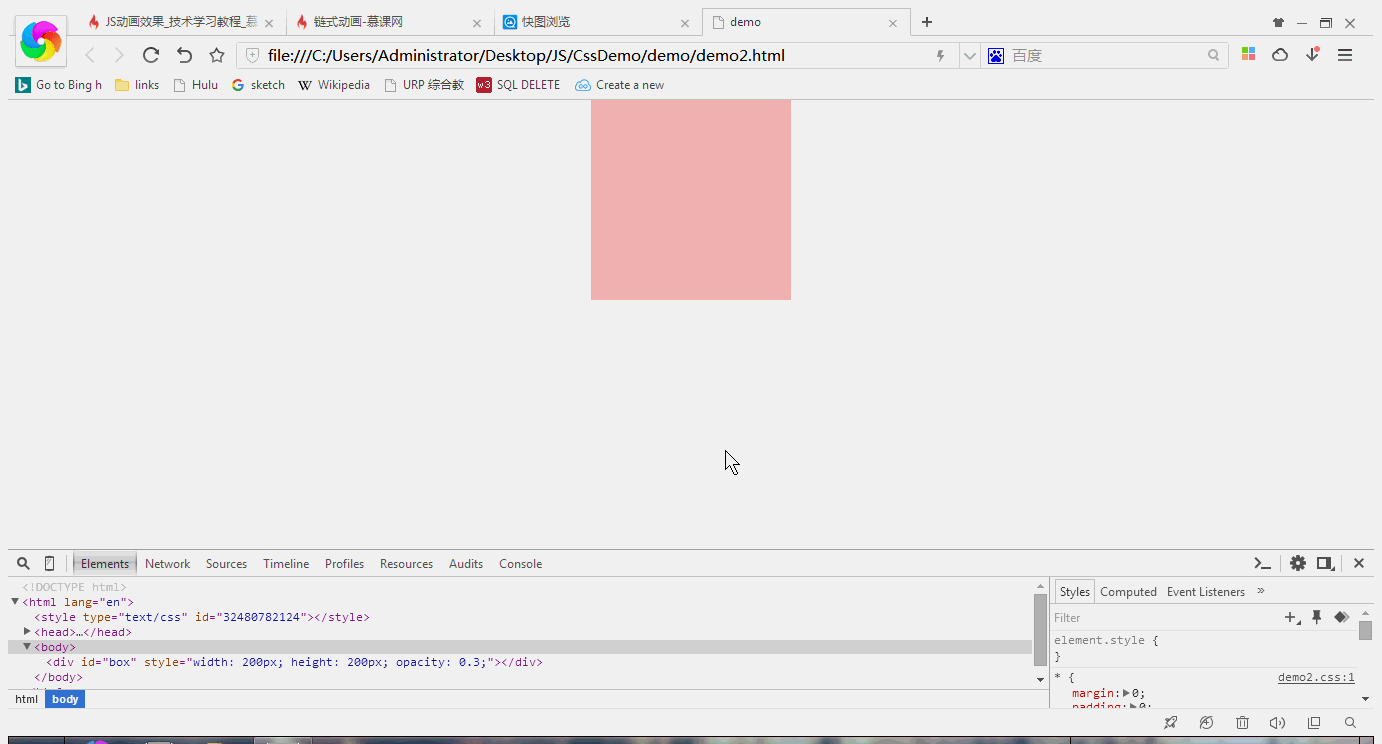Image resolution: width=1382 pixels, height=744 pixels.
Task: Select the style type="text/css" DOM node
Action: [x=202, y=617]
